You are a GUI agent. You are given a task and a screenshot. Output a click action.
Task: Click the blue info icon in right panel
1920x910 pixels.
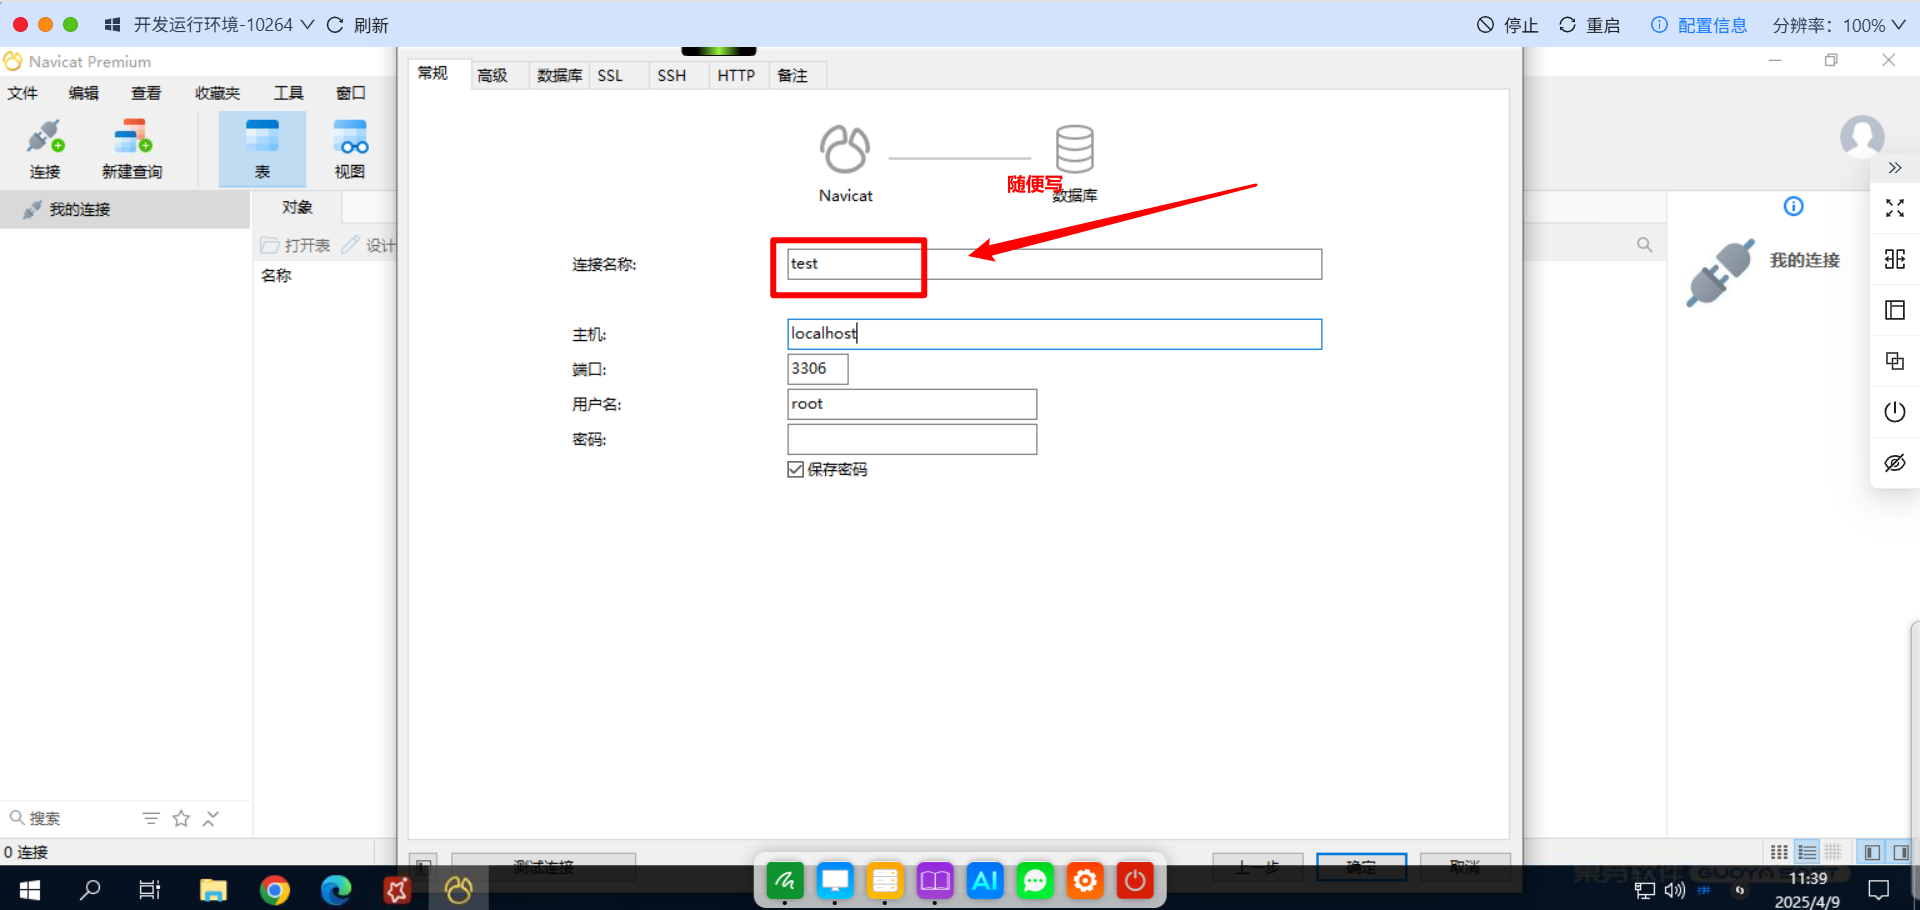pyautogui.click(x=1794, y=206)
